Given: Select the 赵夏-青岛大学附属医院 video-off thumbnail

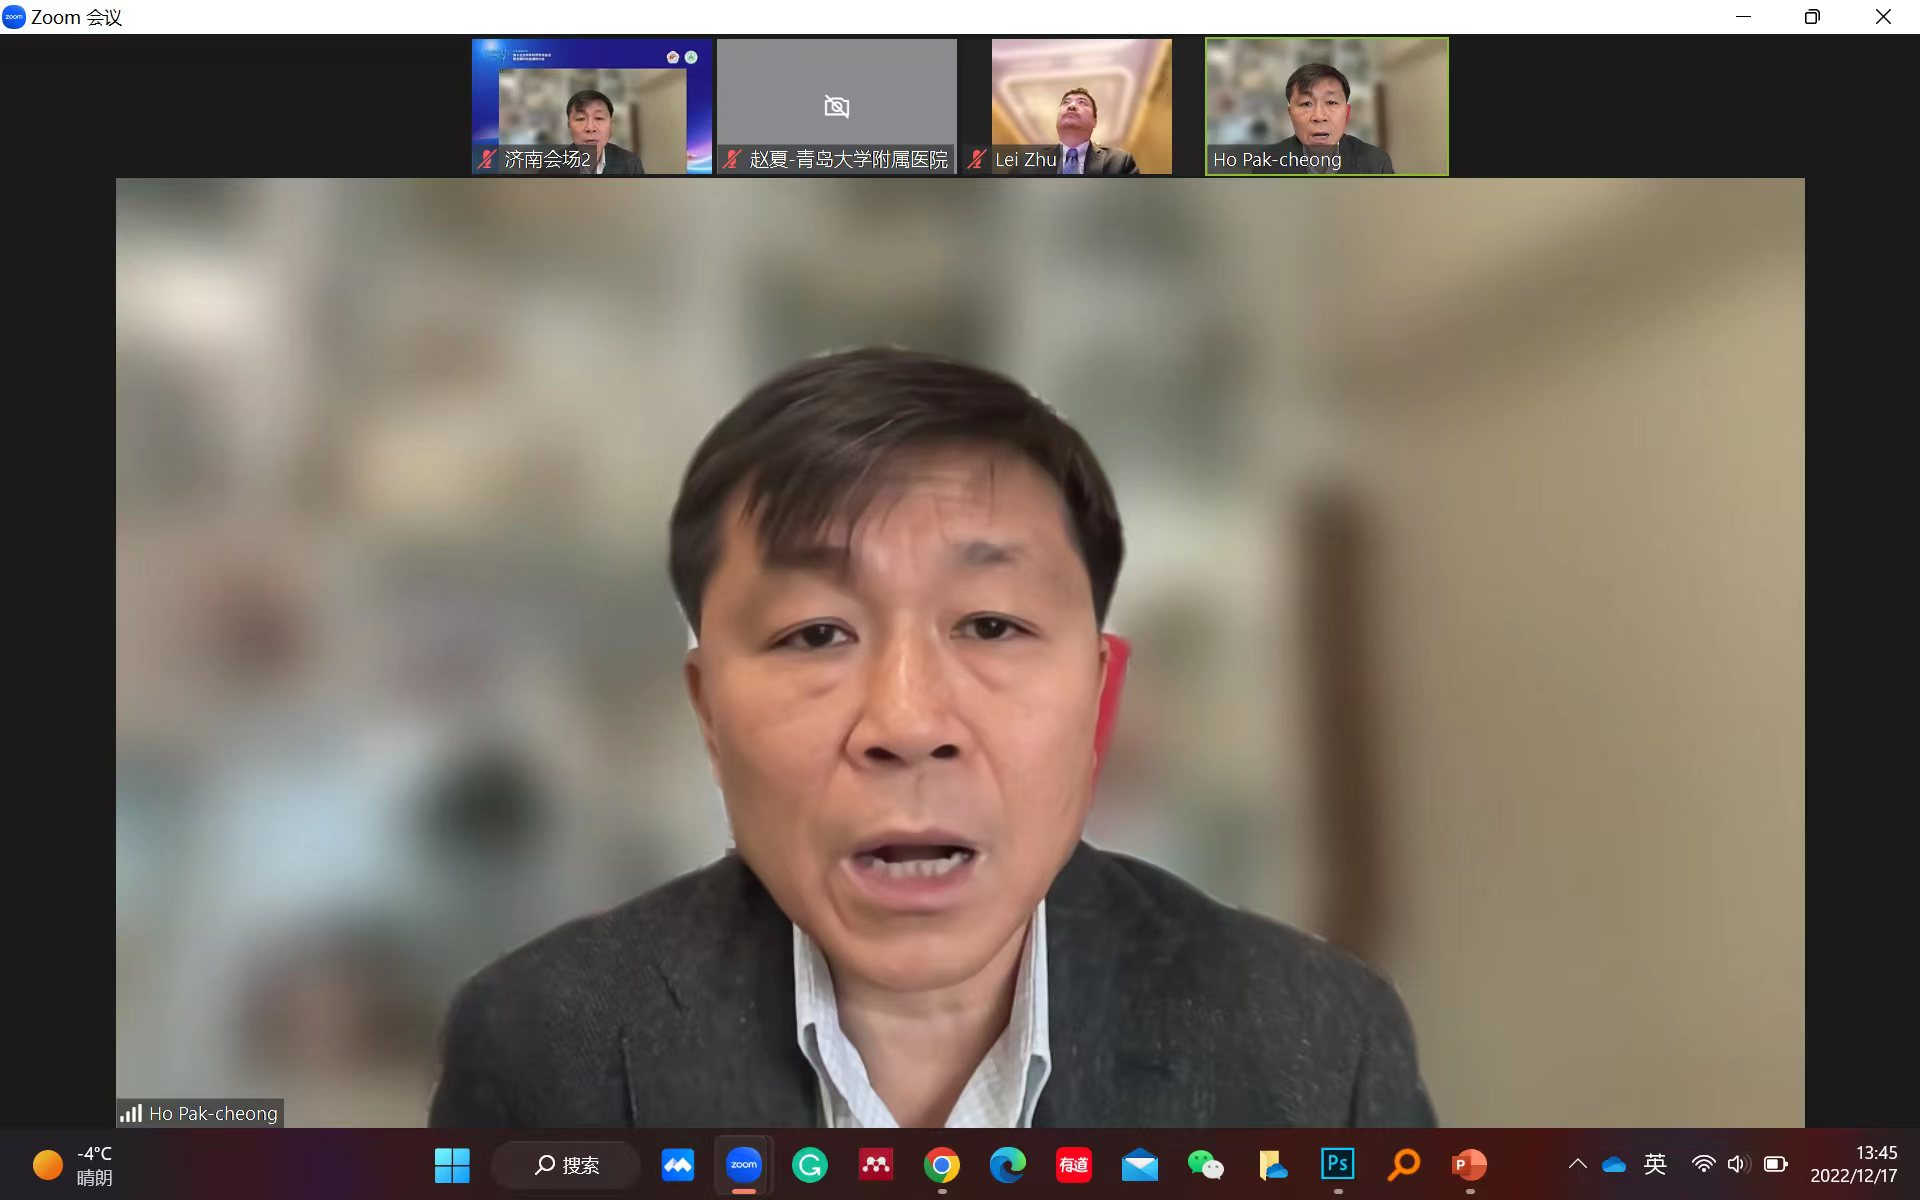Looking at the screenshot, I should point(837,106).
